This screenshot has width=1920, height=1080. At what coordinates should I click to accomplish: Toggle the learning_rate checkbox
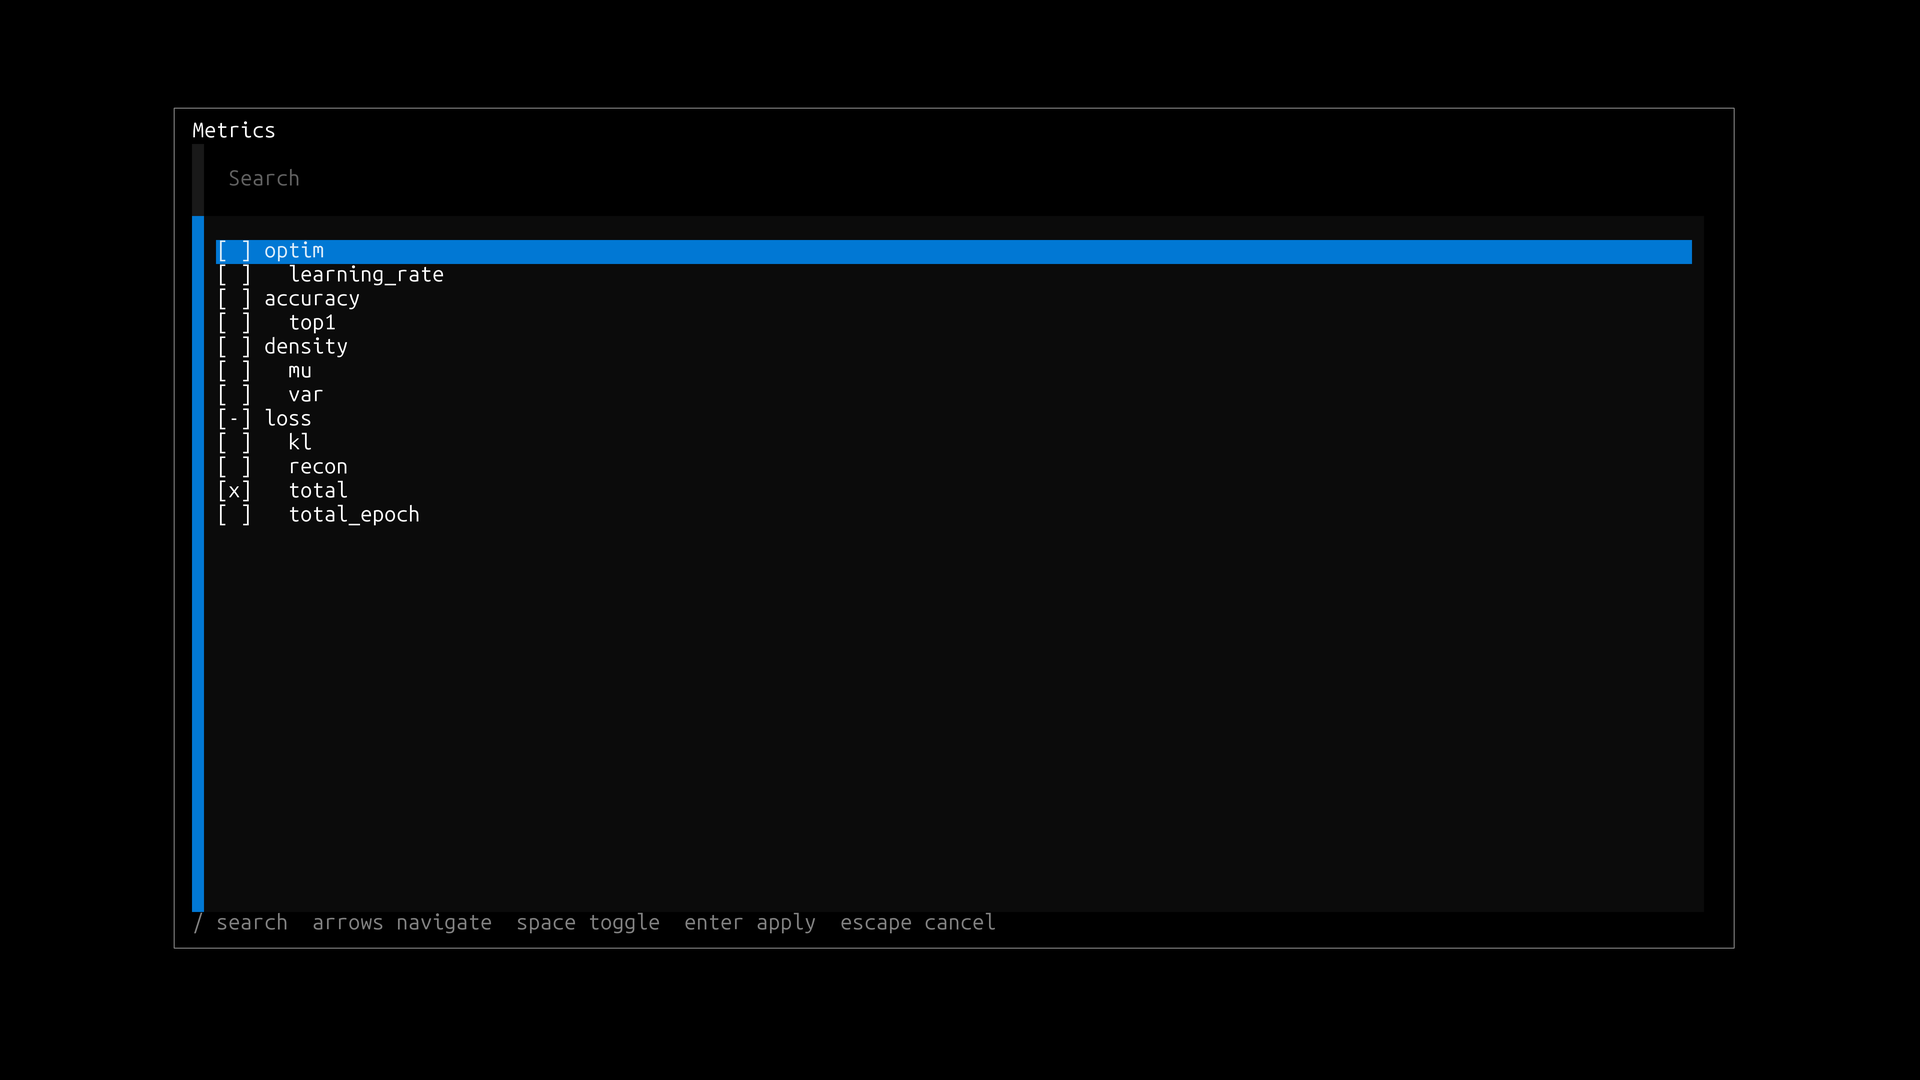(x=234, y=275)
